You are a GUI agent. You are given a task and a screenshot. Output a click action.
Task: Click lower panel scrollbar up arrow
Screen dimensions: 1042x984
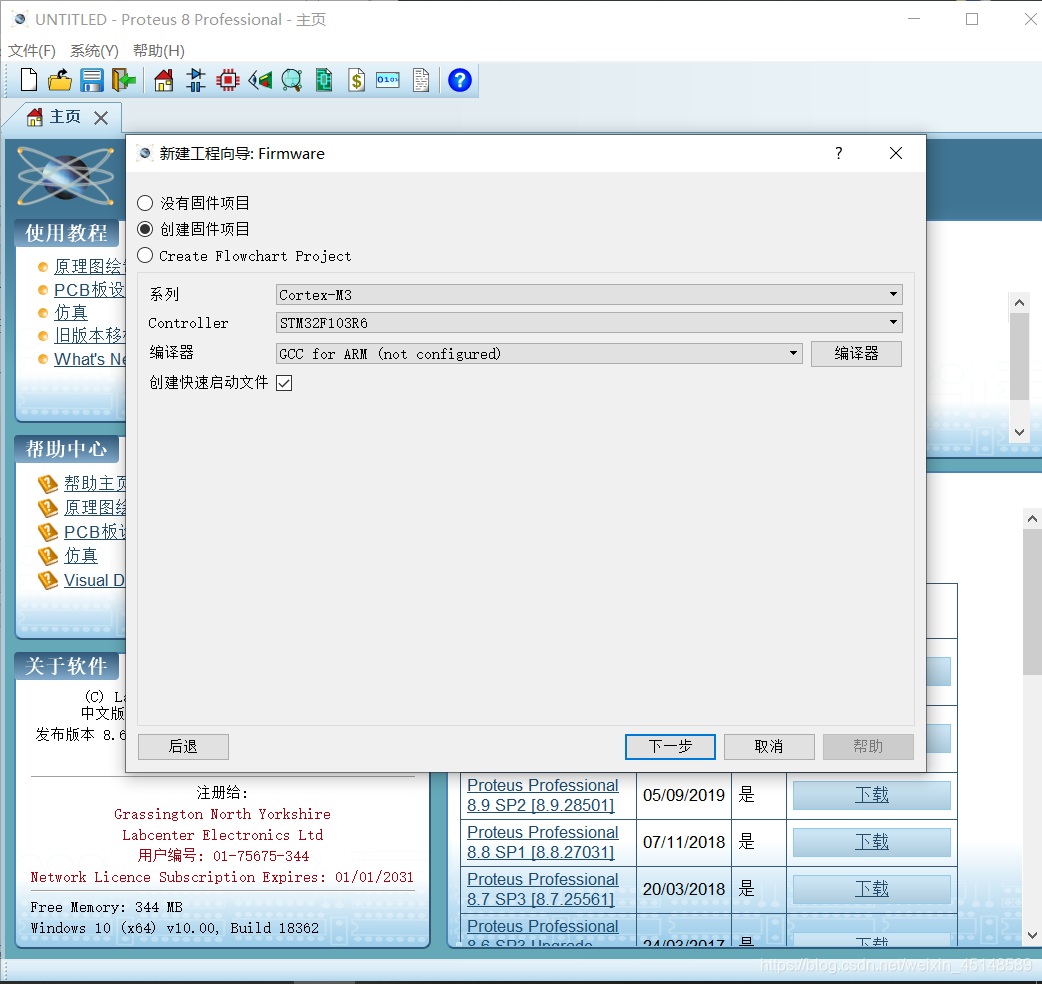pos(1032,518)
